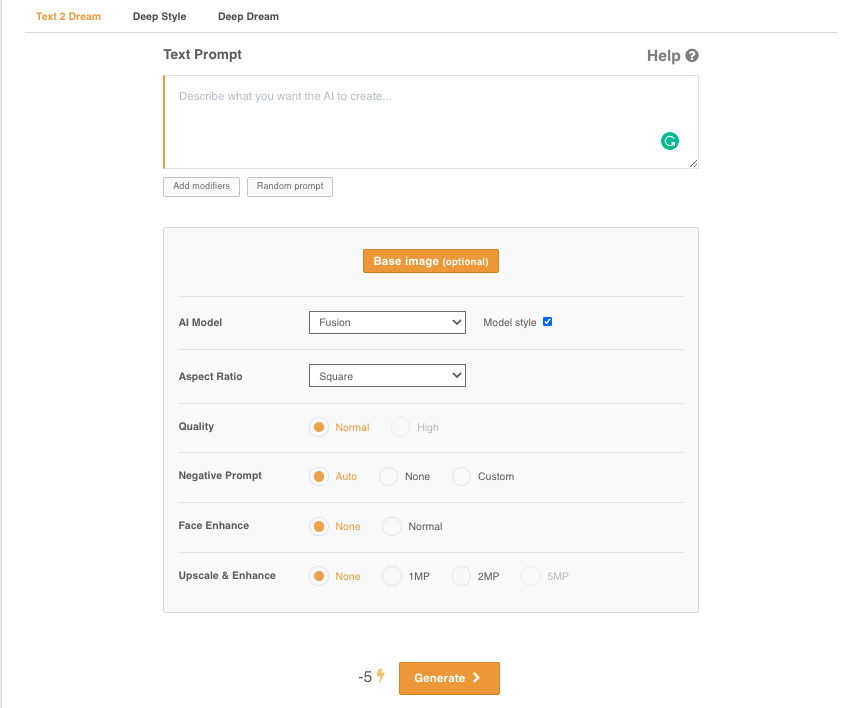
Task: Click the text area resize handle
Action: click(693, 163)
